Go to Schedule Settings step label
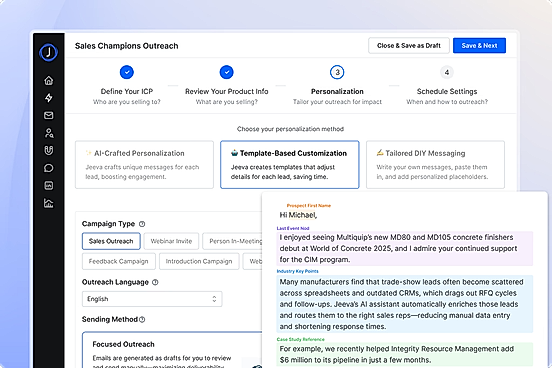This screenshot has width=552, height=368. click(x=447, y=92)
